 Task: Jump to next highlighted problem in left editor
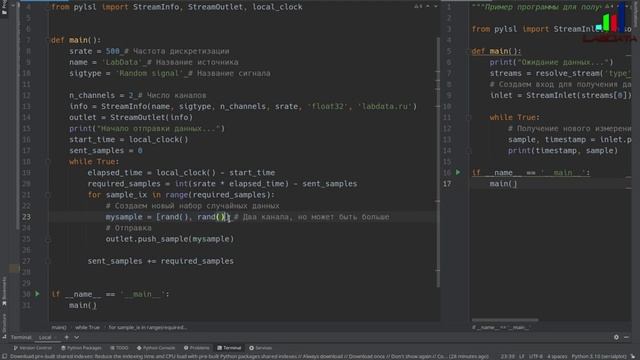point(436,7)
